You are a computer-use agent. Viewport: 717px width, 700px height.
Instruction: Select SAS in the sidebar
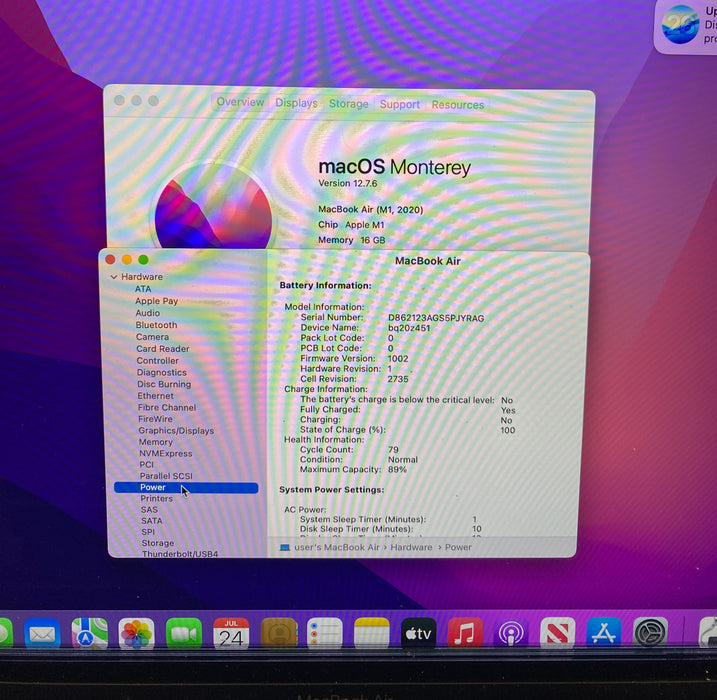tap(149, 509)
